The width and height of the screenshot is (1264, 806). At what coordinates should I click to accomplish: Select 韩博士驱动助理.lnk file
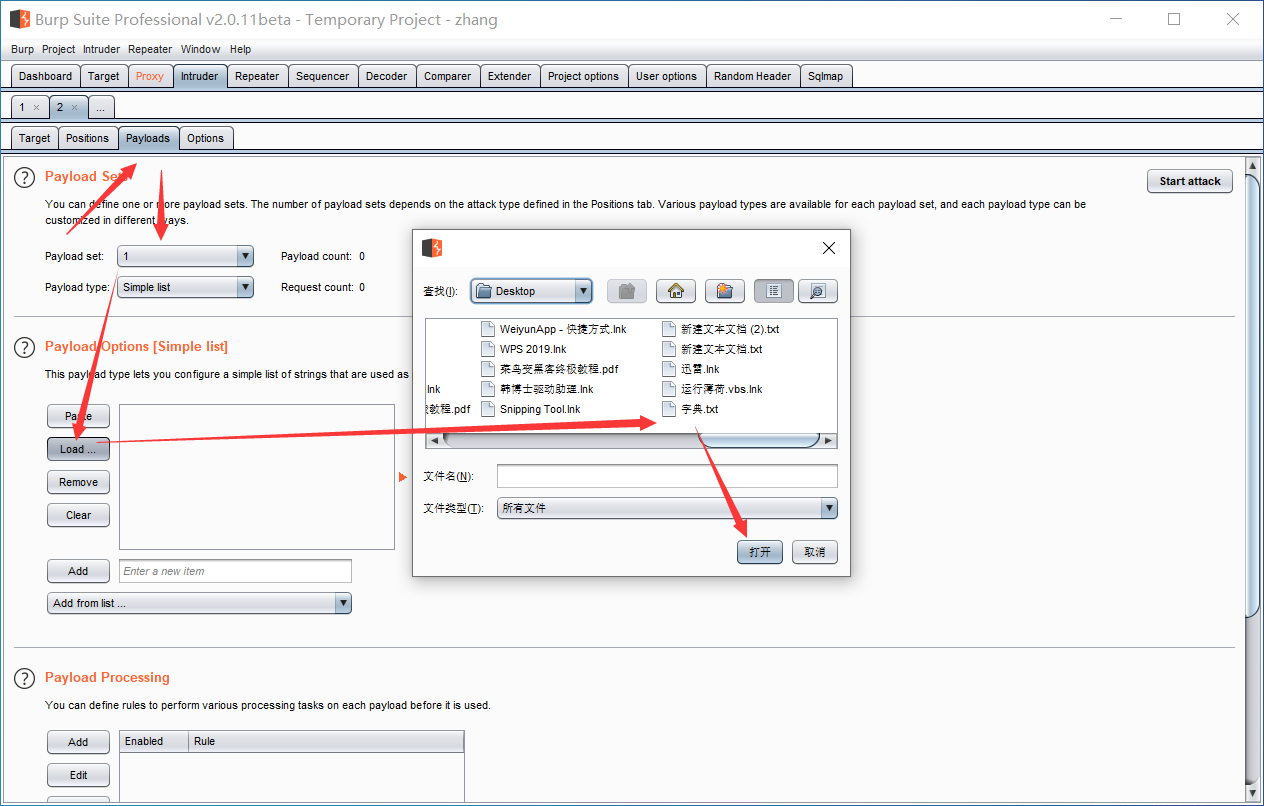pos(538,389)
